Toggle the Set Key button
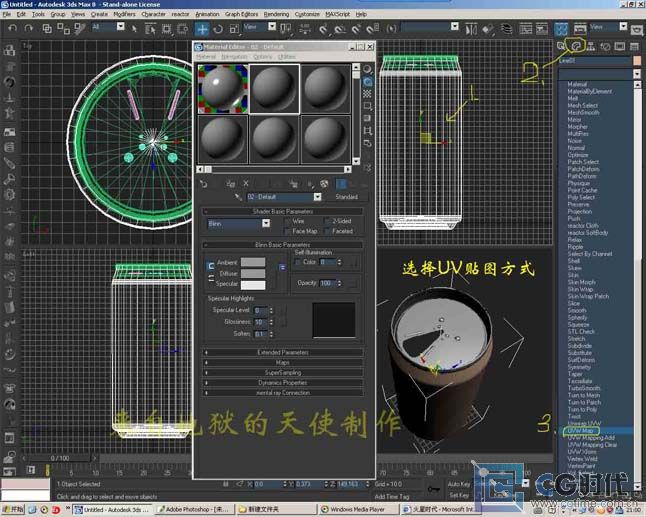The width and height of the screenshot is (646, 517). click(x=459, y=495)
